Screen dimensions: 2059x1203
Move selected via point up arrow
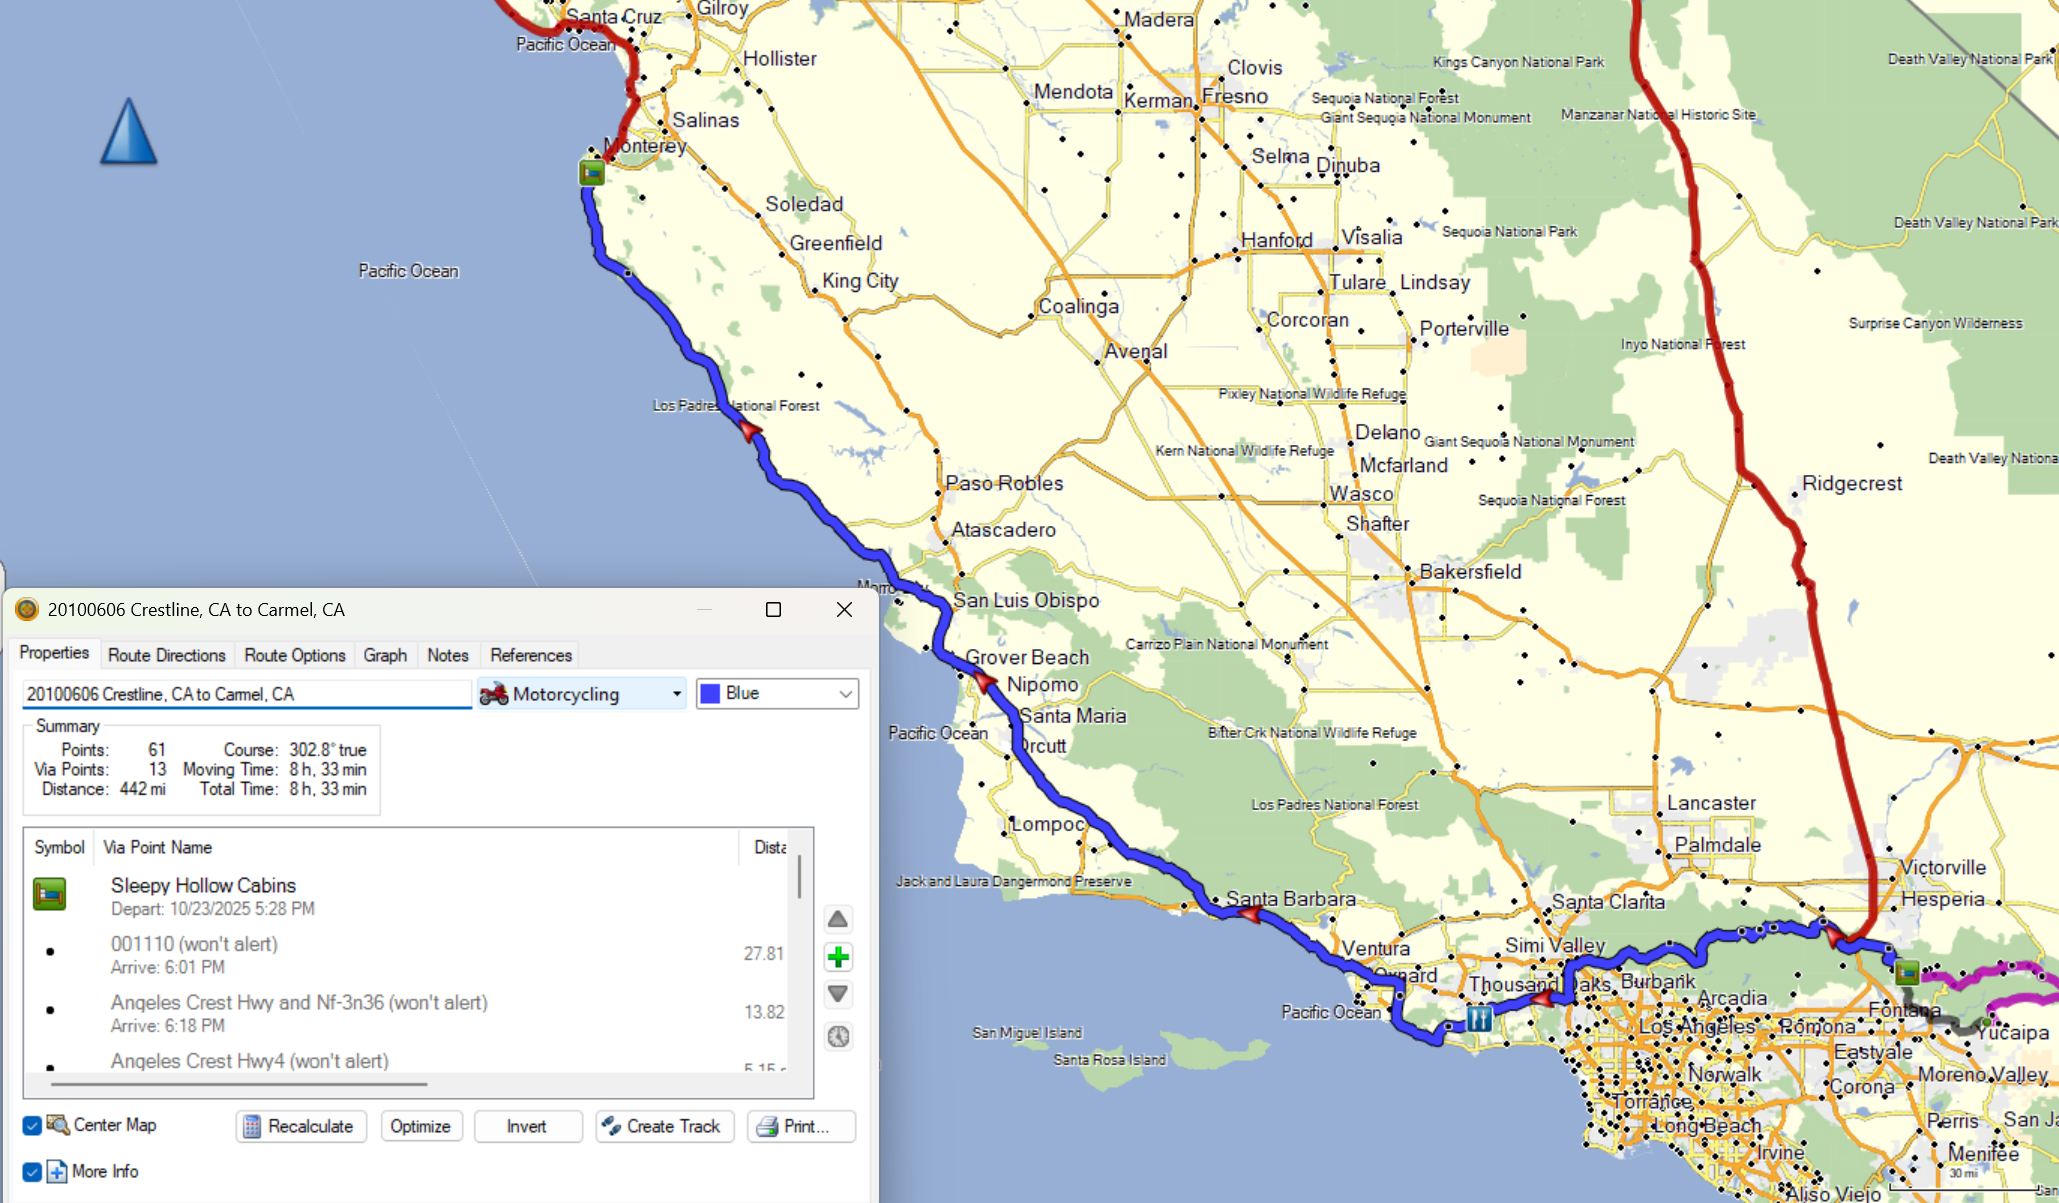pyautogui.click(x=838, y=919)
